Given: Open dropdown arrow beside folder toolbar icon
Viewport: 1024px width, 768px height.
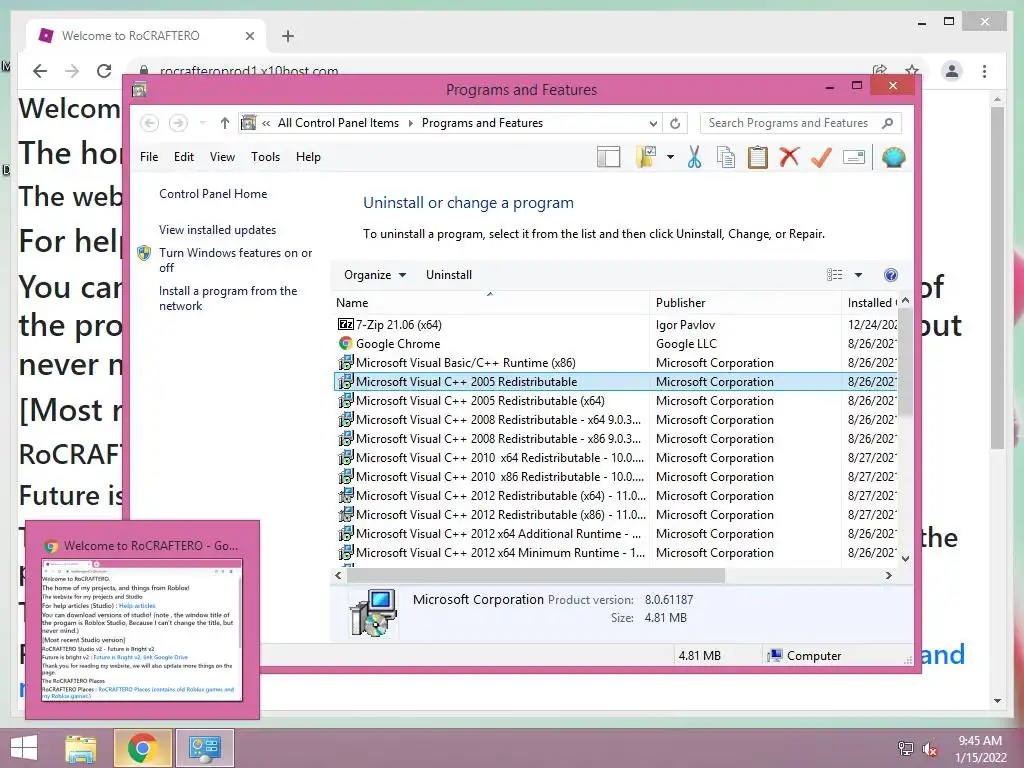Looking at the screenshot, I should coord(670,157).
